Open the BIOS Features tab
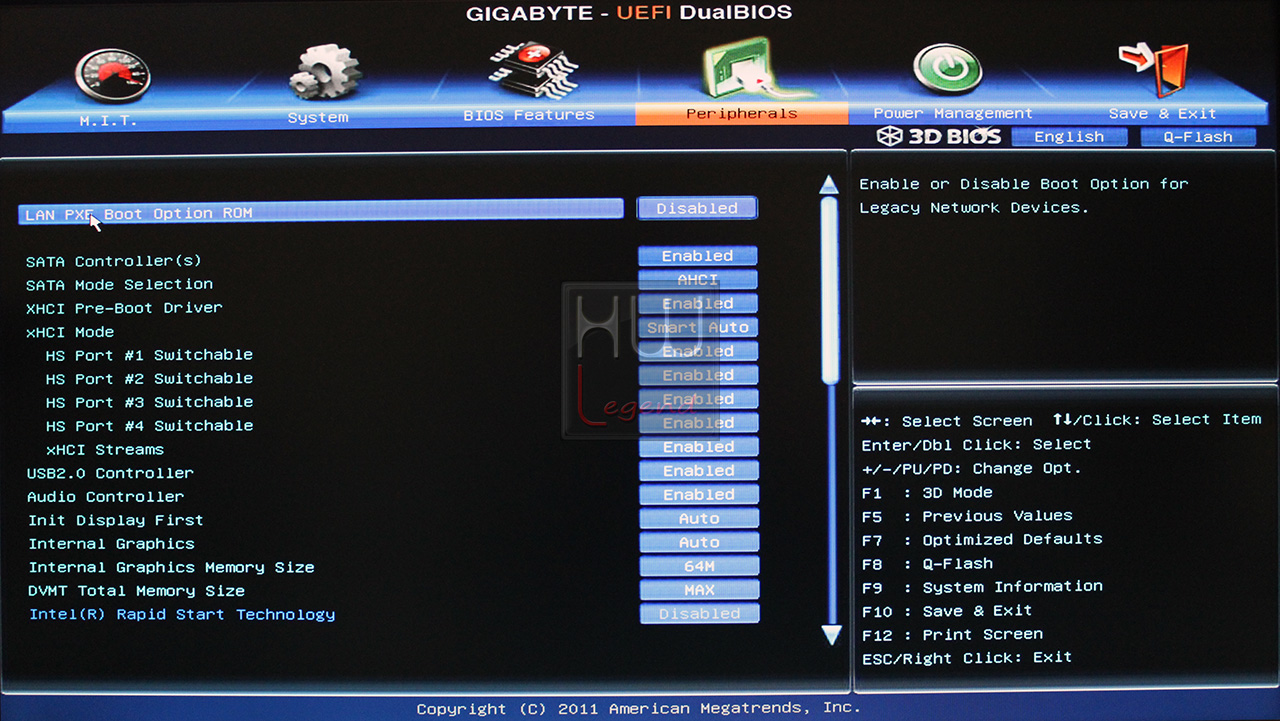The height and width of the screenshot is (721, 1280). tap(529, 115)
